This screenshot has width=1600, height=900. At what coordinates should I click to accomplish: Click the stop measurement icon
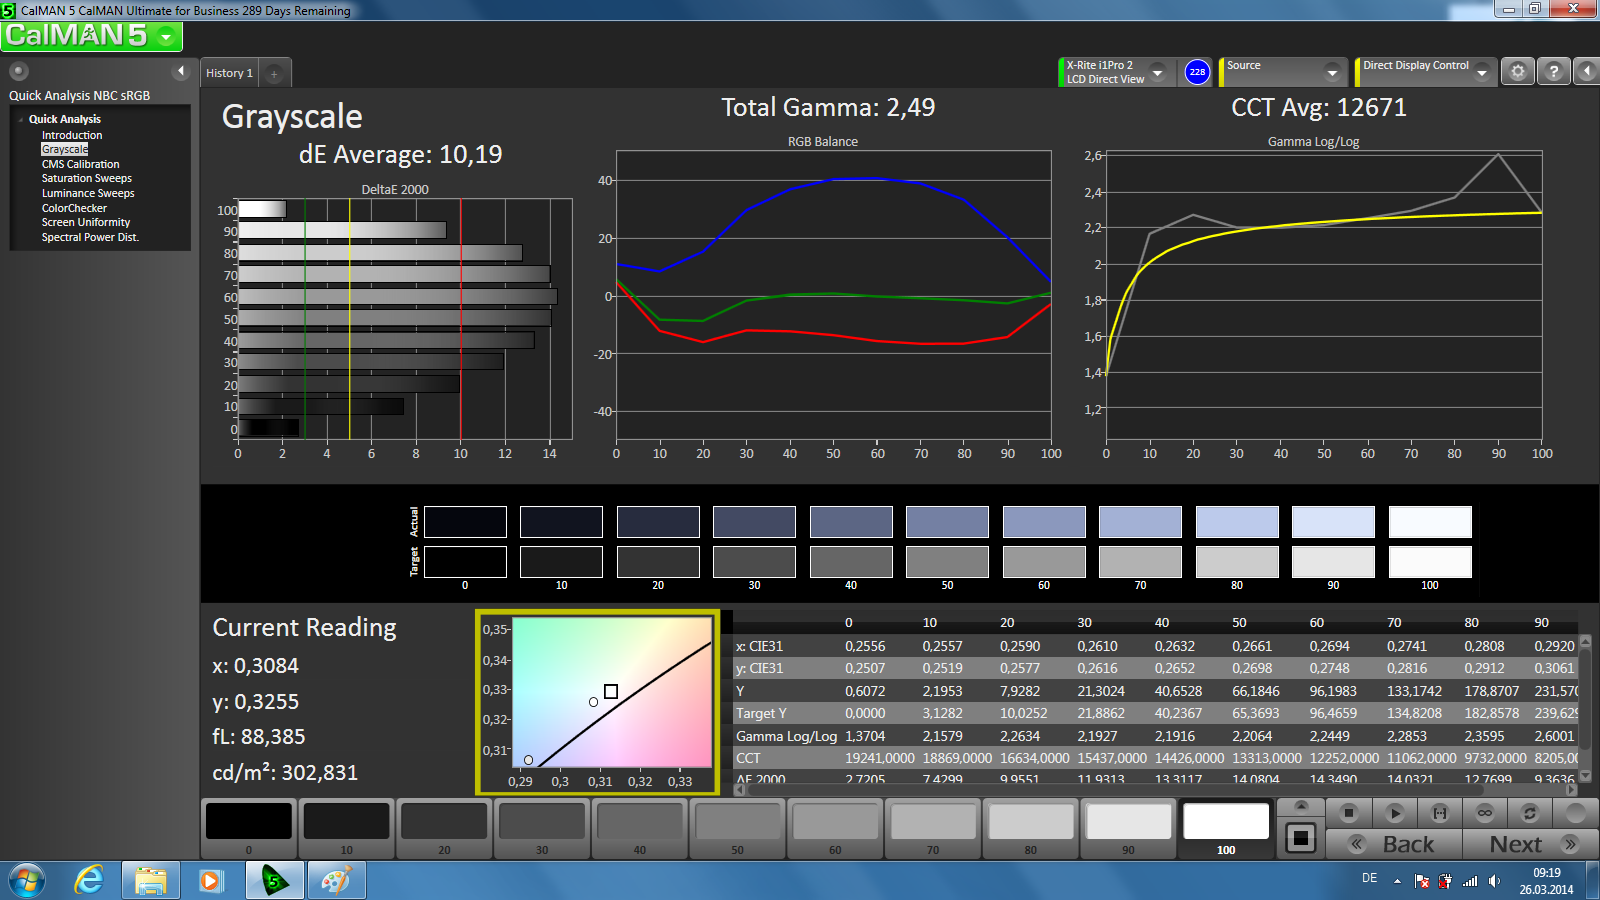coord(1349,813)
